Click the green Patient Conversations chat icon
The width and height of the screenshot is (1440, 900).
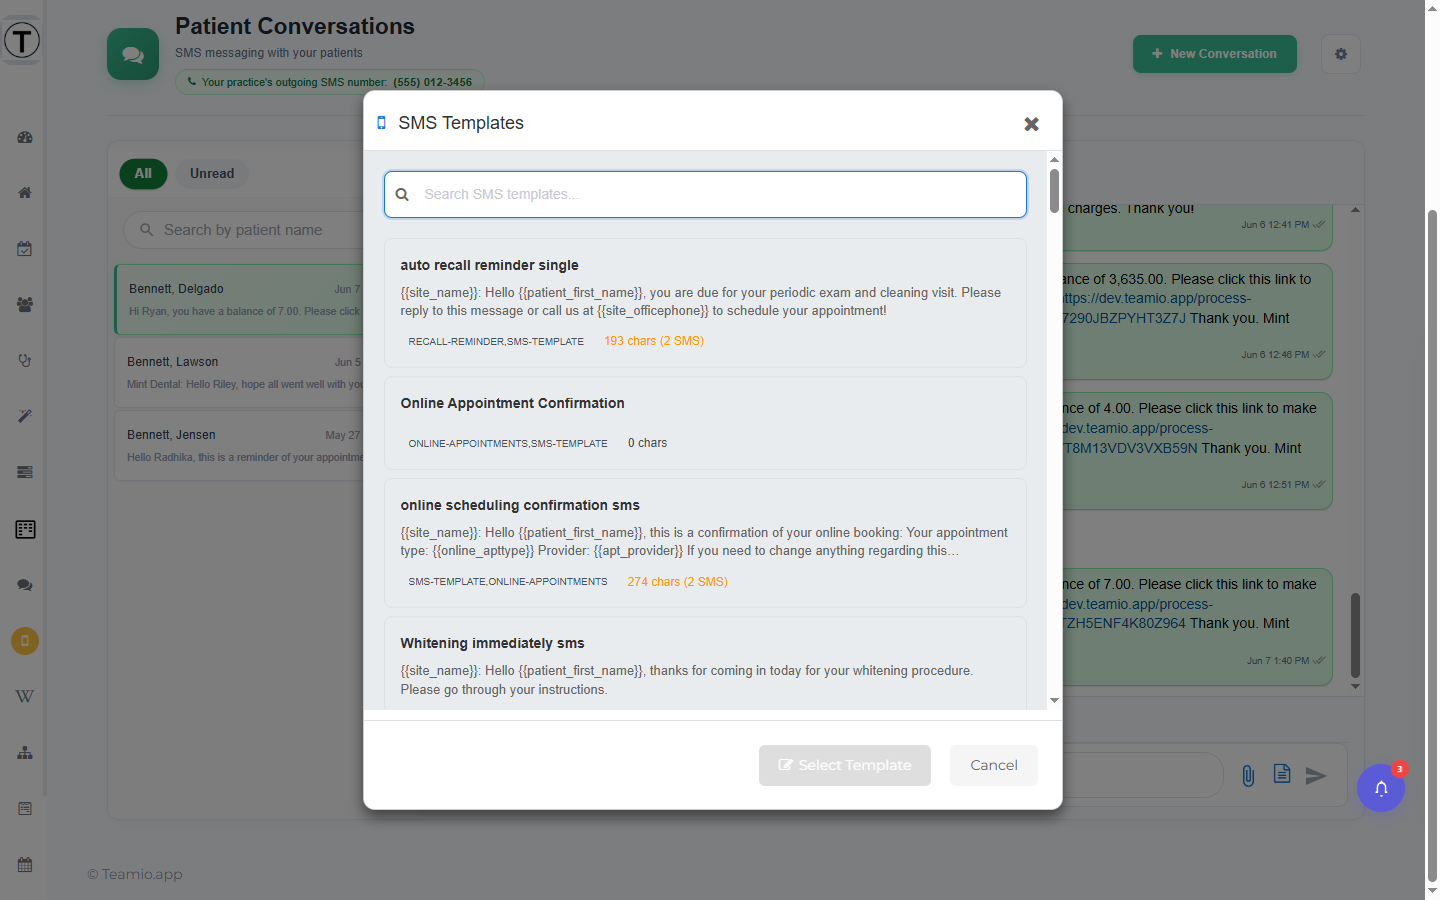[133, 54]
